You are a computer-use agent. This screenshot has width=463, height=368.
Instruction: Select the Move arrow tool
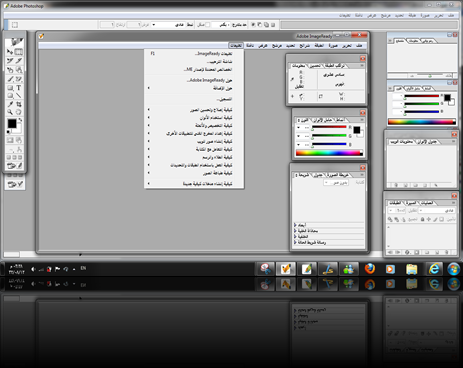click(x=10, y=52)
